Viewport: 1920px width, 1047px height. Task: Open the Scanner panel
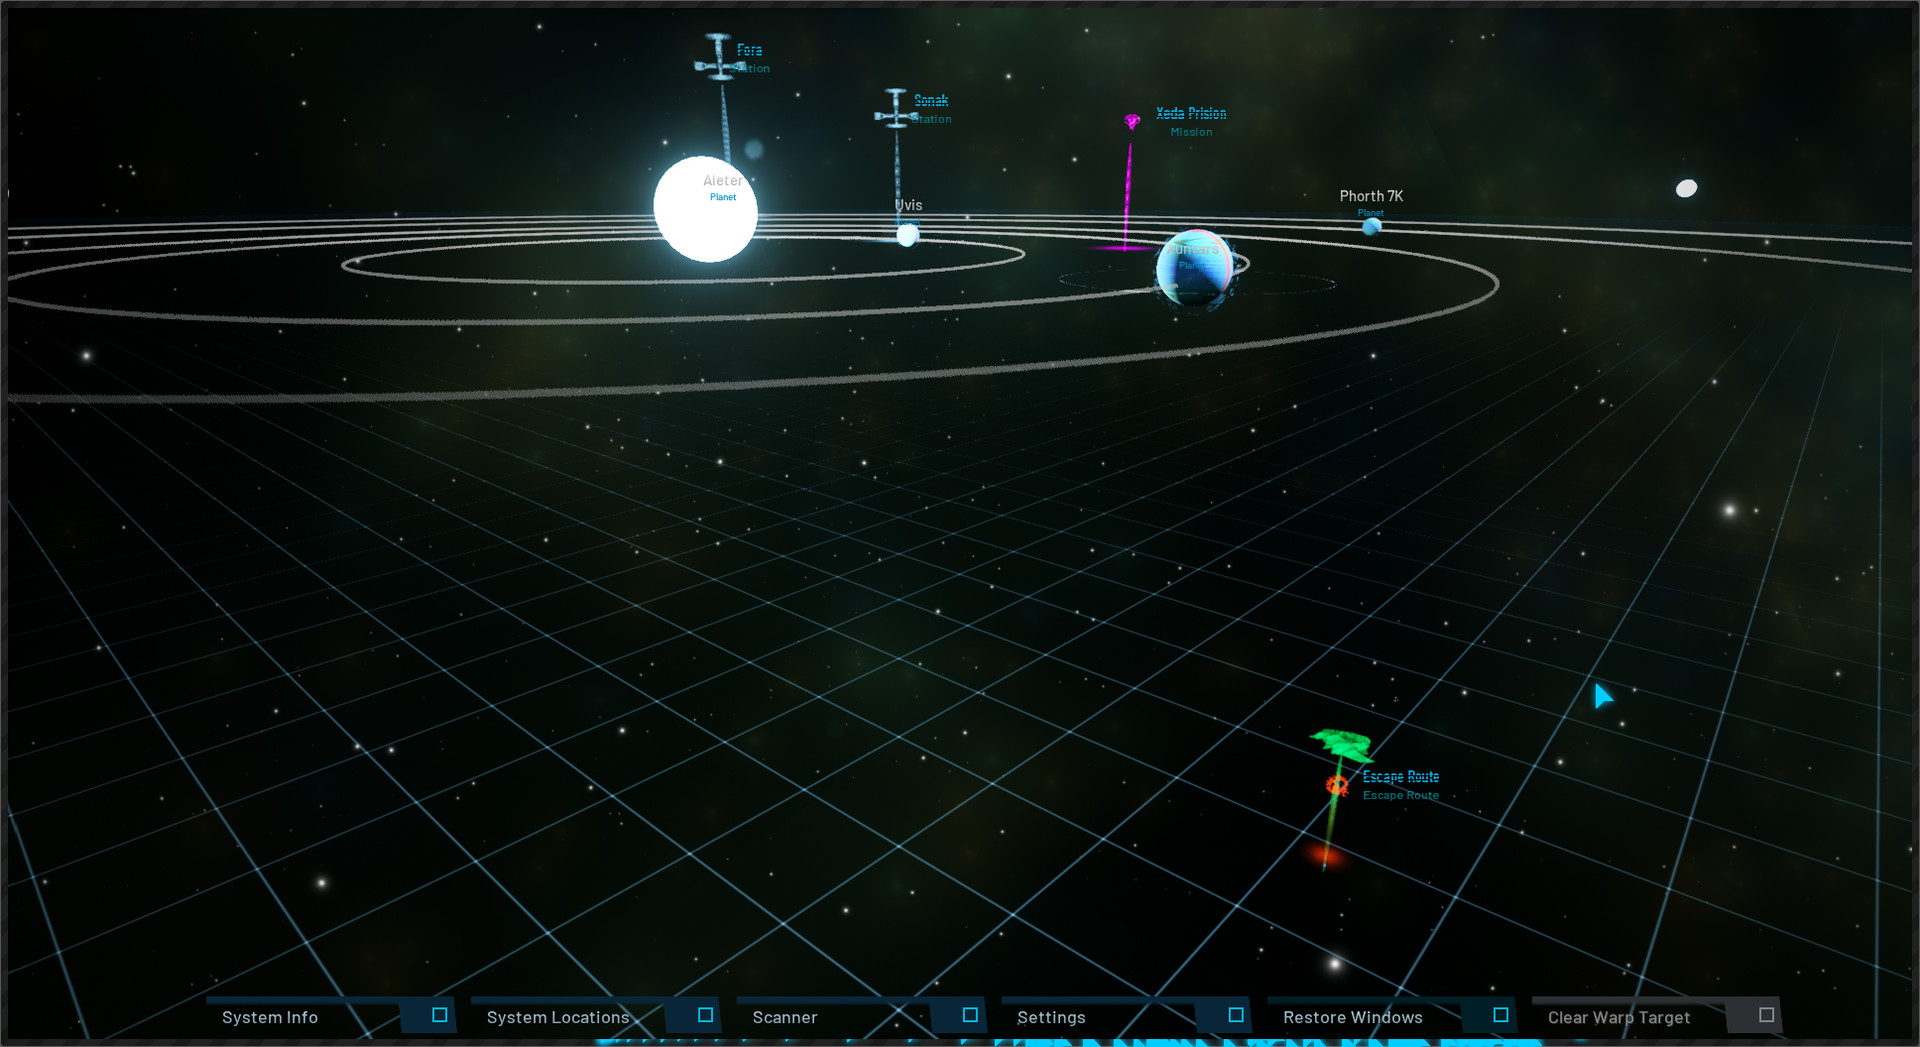(784, 1016)
